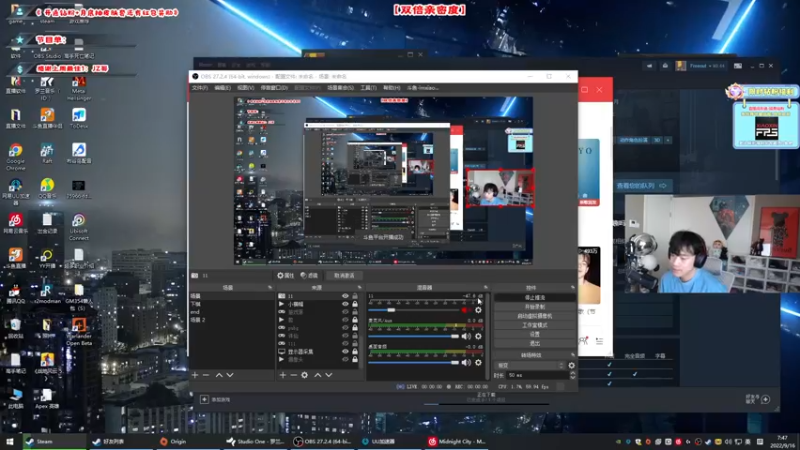Add a new scene with plus icon
The width and height of the screenshot is (800, 450).
point(195,375)
